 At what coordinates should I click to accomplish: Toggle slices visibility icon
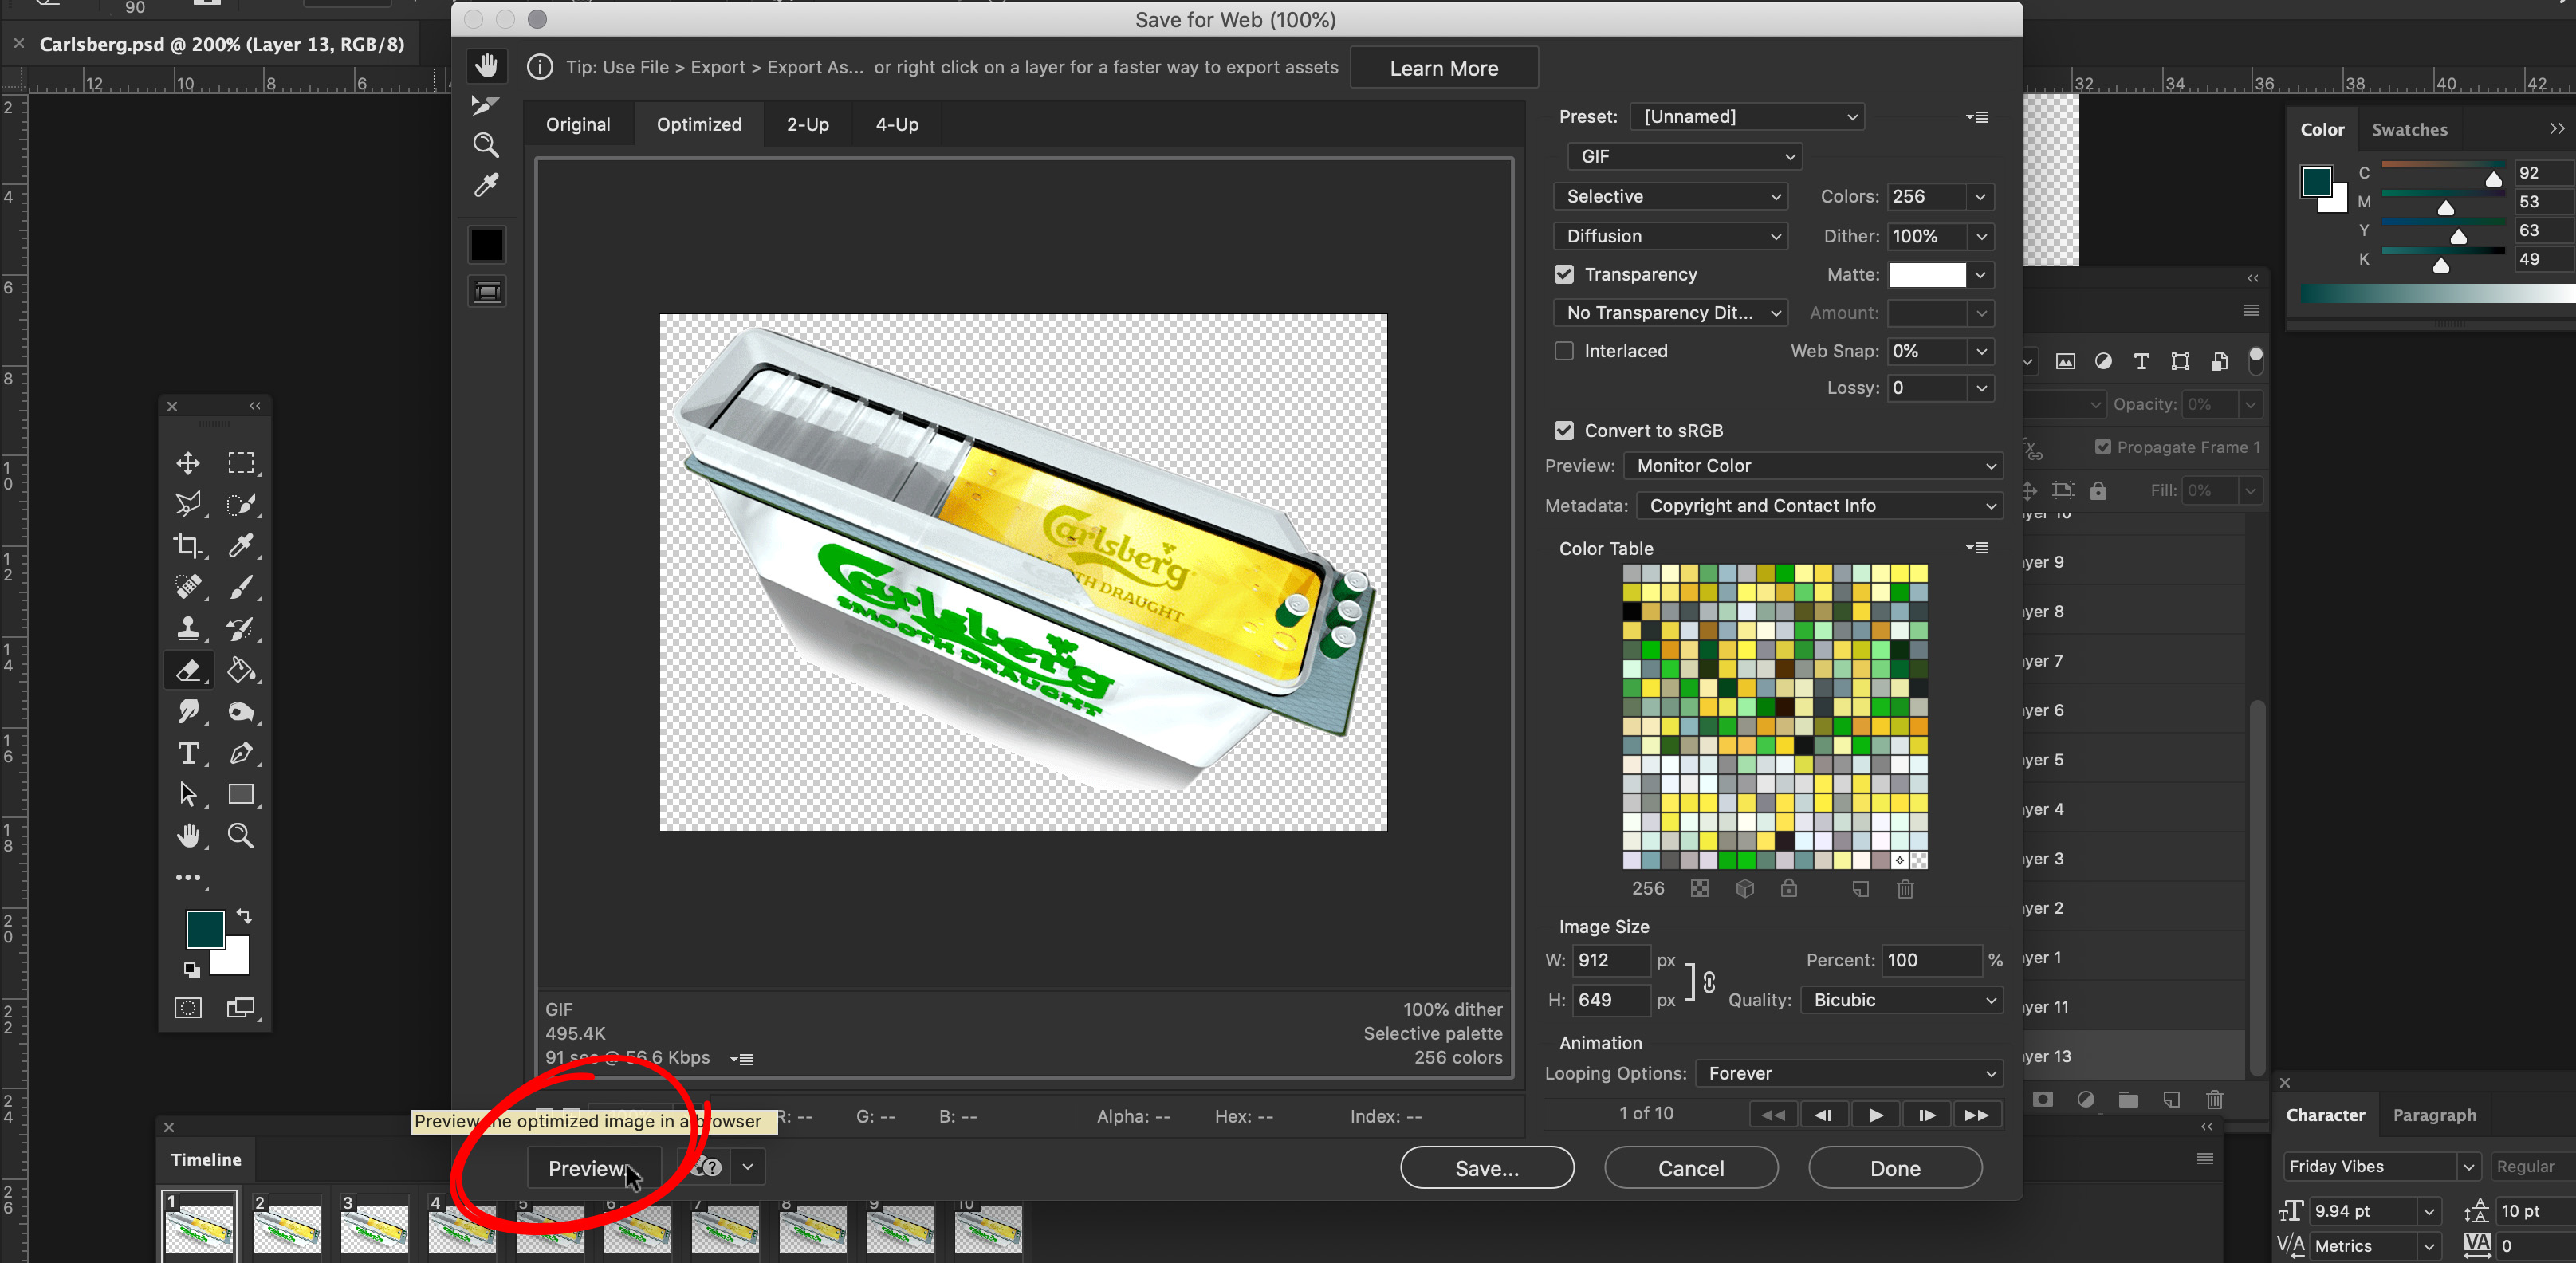point(487,292)
